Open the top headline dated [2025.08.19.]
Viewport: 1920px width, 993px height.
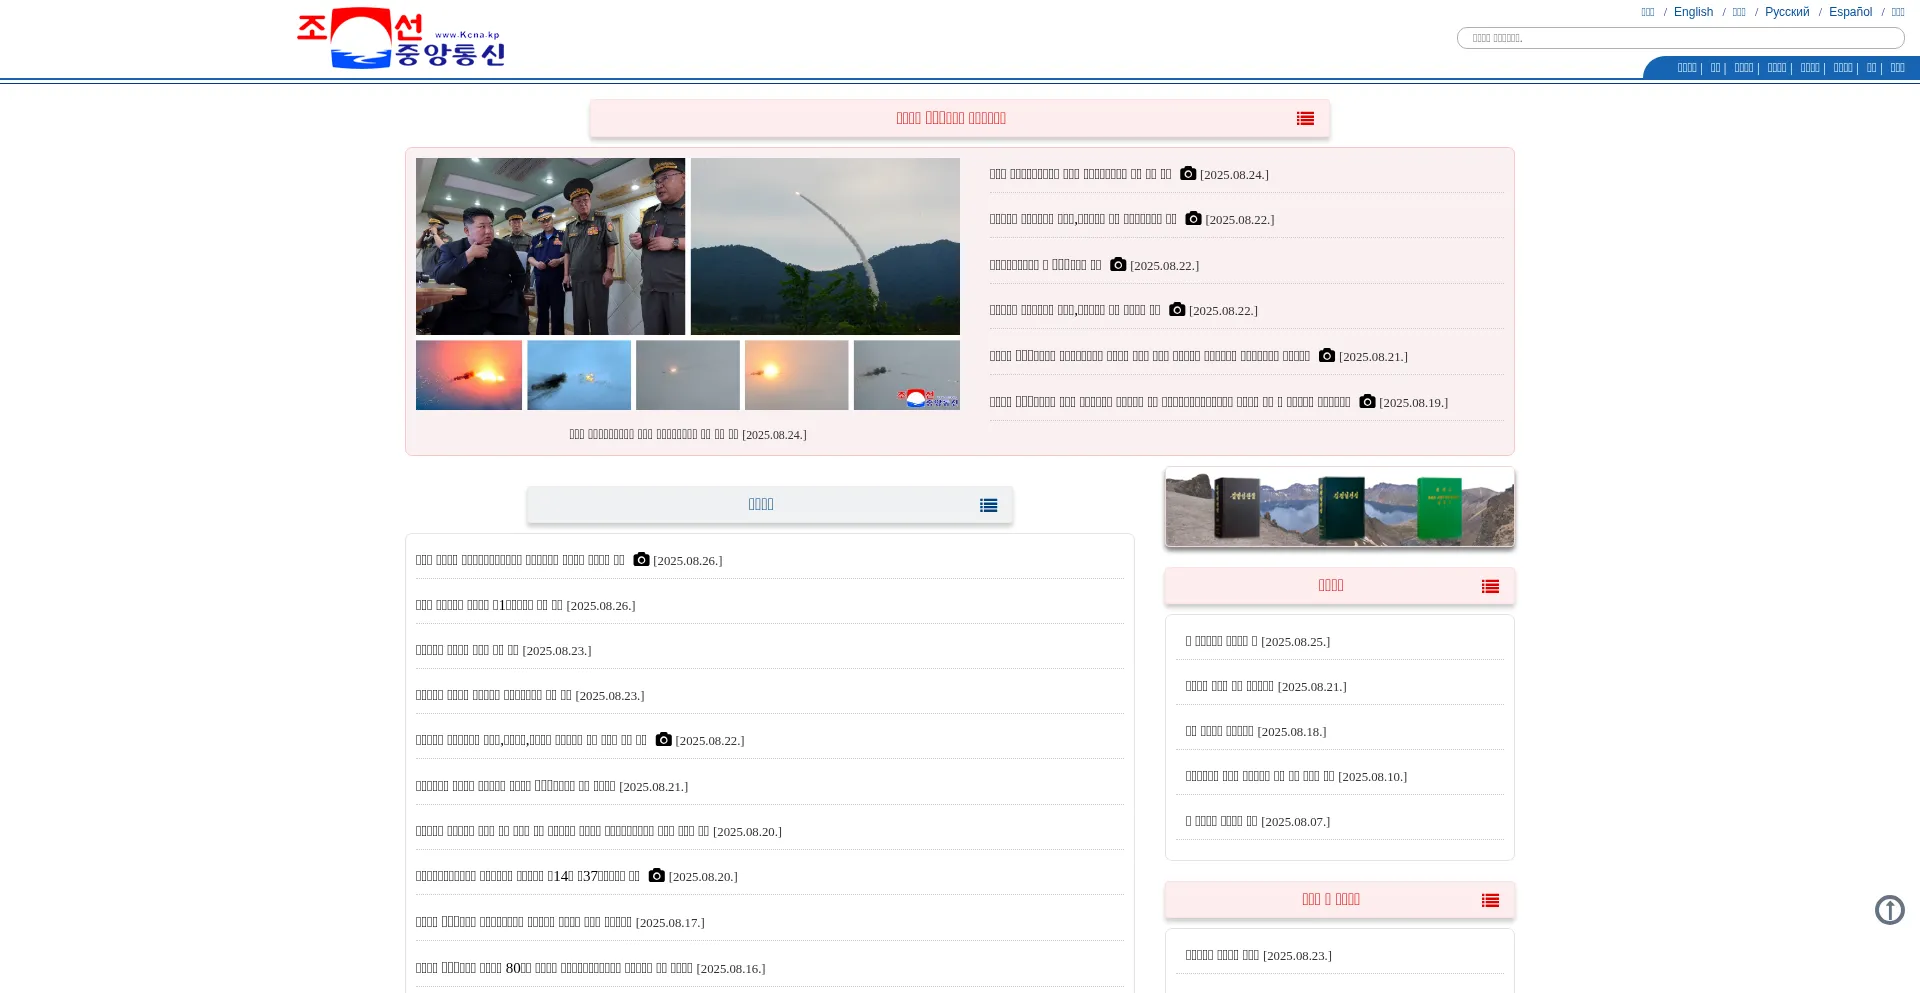(x=1219, y=402)
